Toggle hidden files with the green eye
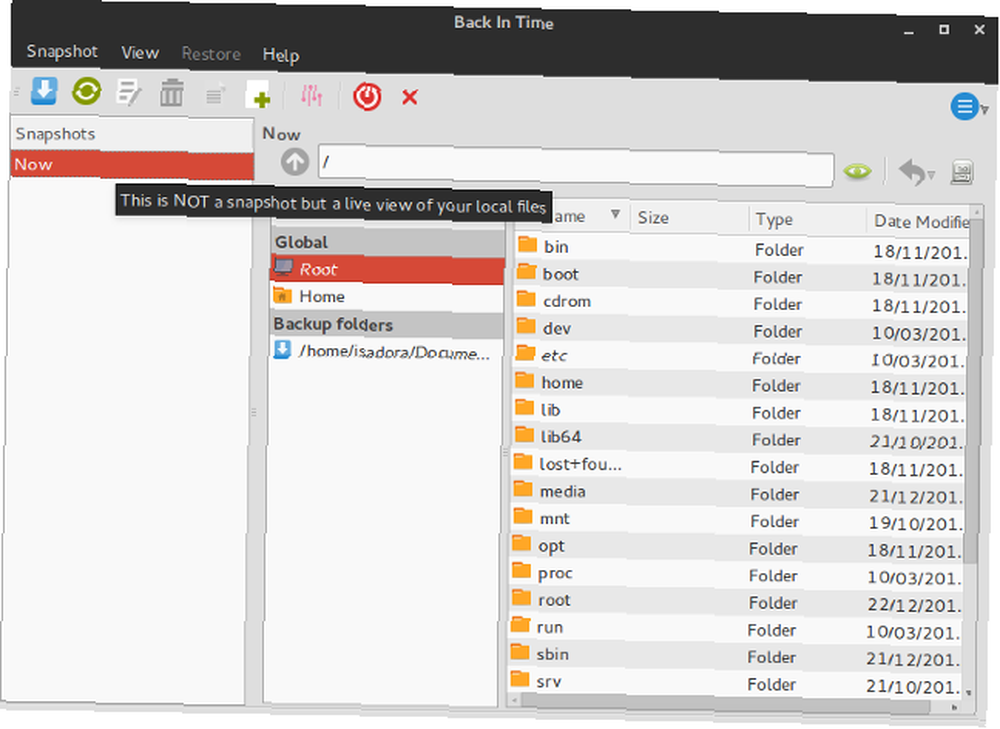1000x729 pixels. pos(857,171)
